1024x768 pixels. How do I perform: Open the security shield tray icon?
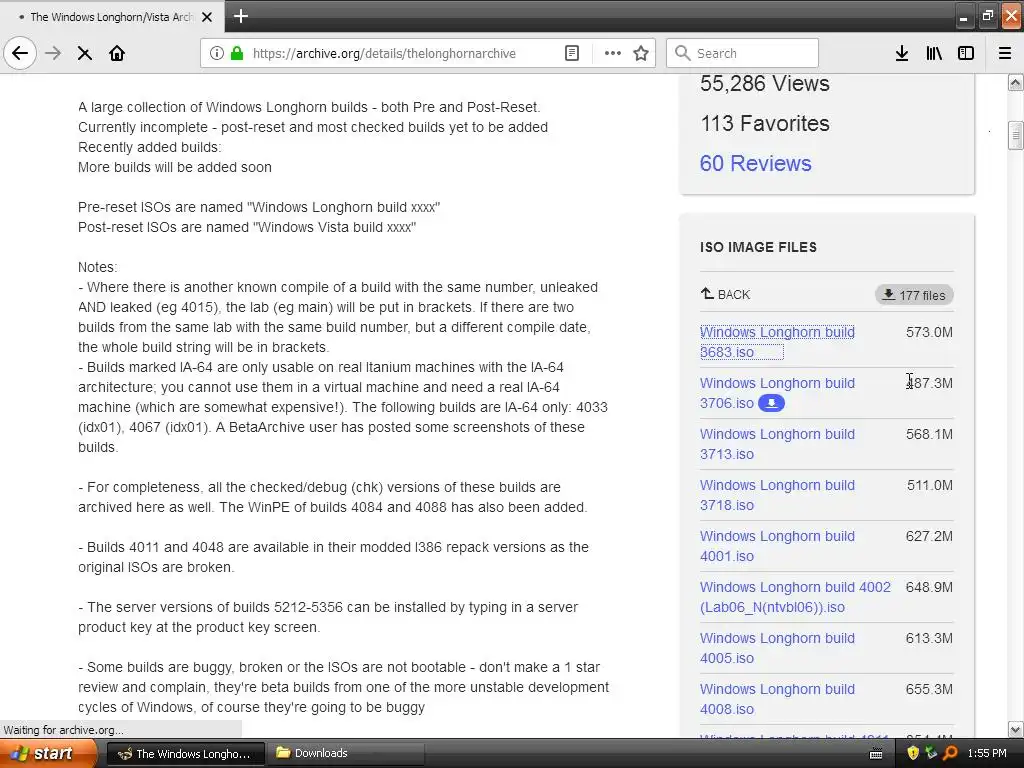pos(913,754)
